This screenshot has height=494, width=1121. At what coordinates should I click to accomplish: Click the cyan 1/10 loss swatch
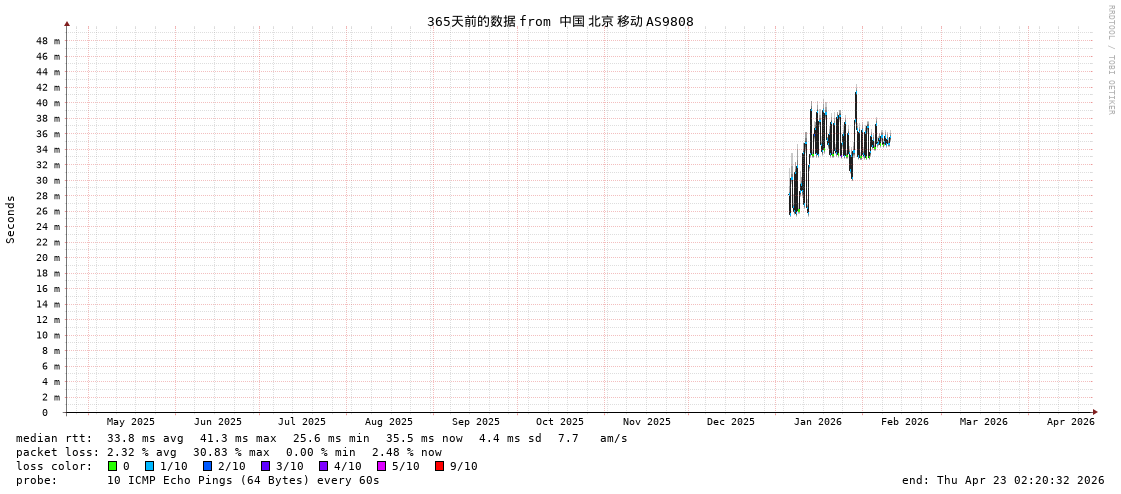pos(150,466)
